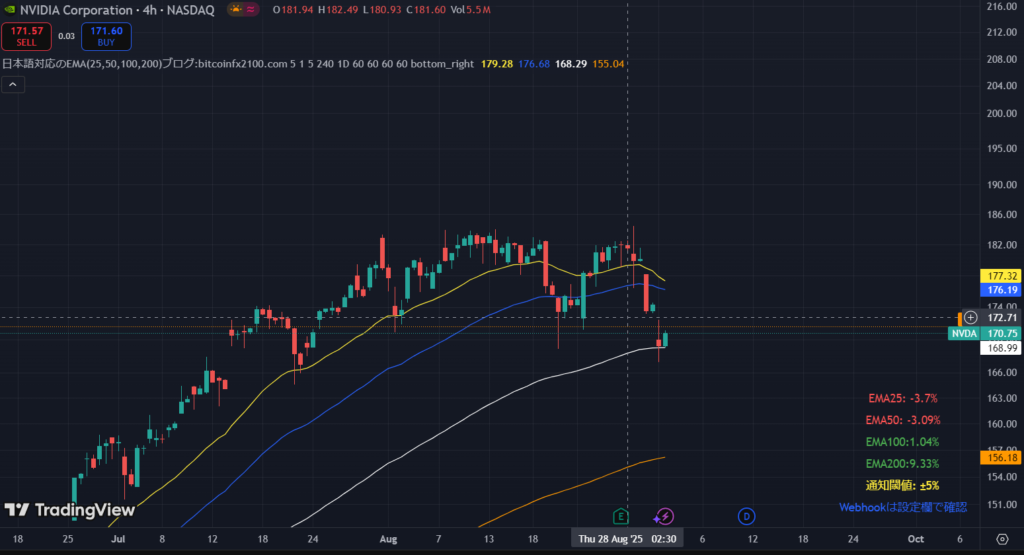Click the 151.00 price scale label
Viewport: 1024px width, 555px height.
point(1002,504)
